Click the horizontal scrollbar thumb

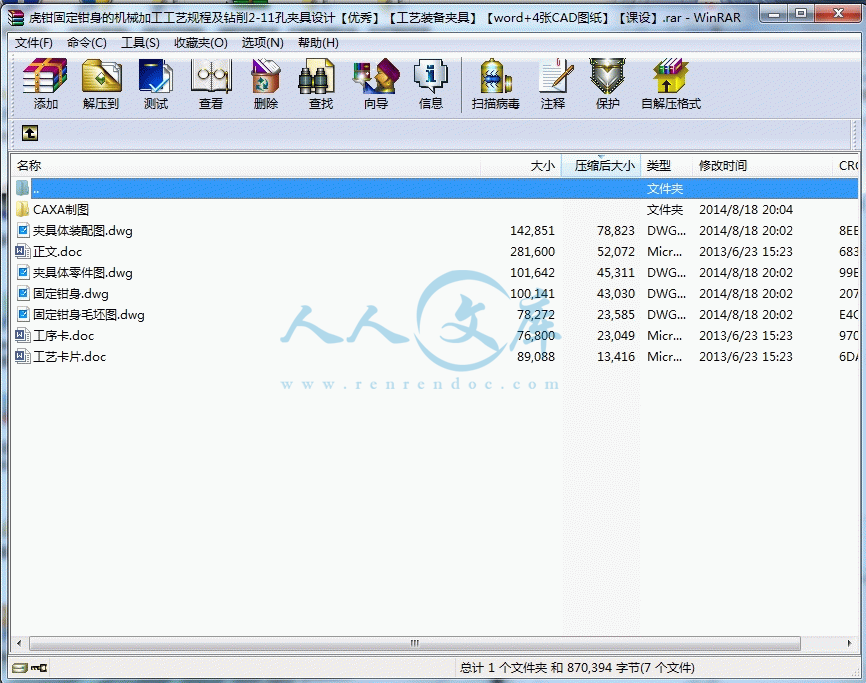(x=415, y=643)
